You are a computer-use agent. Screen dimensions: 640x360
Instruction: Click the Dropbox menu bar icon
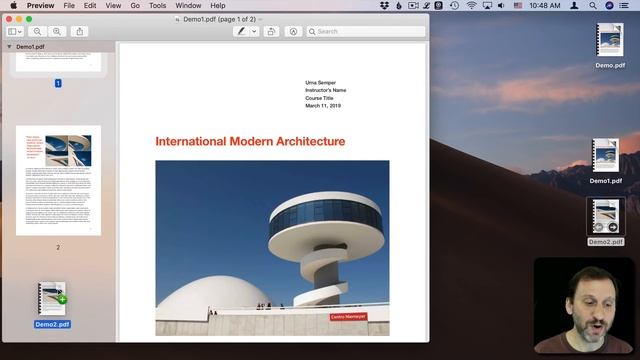384,5
